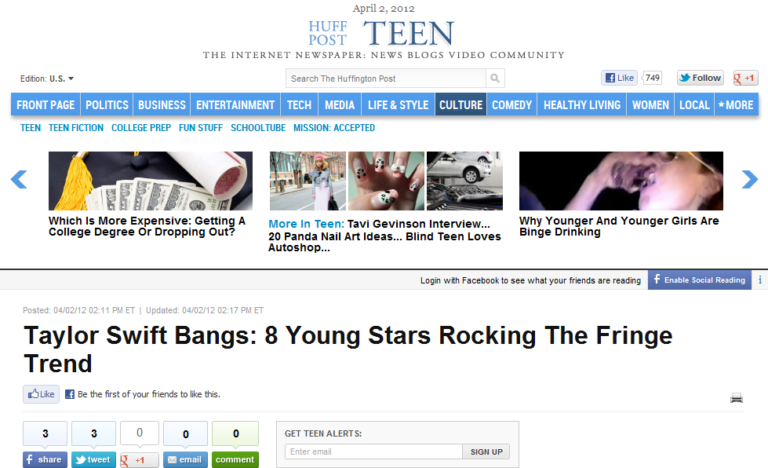Image resolution: width=768 pixels, height=468 pixels.
Task: Share article on Facebook
Action: point(45,460)
